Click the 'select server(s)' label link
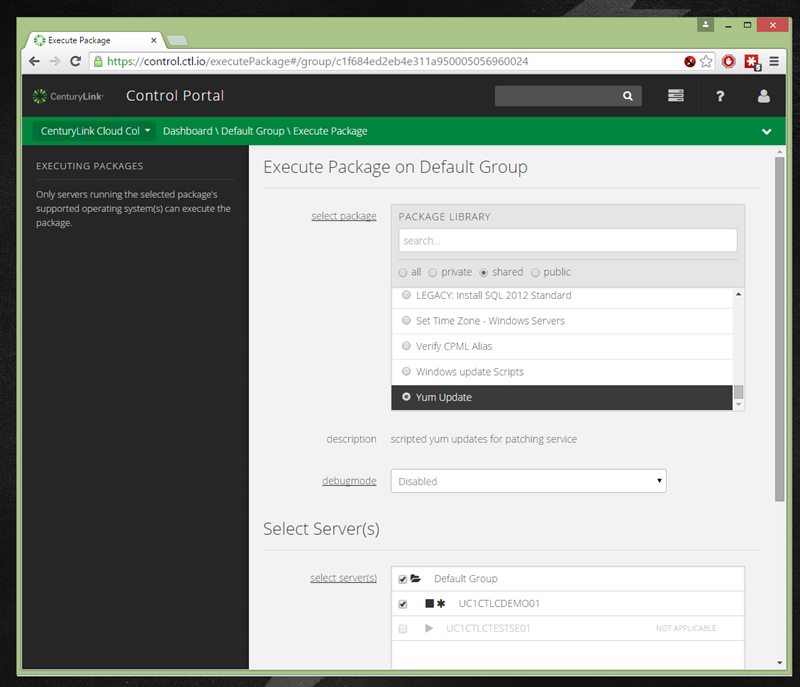This screenshot has width=800, height=687. tap(343, 577)
